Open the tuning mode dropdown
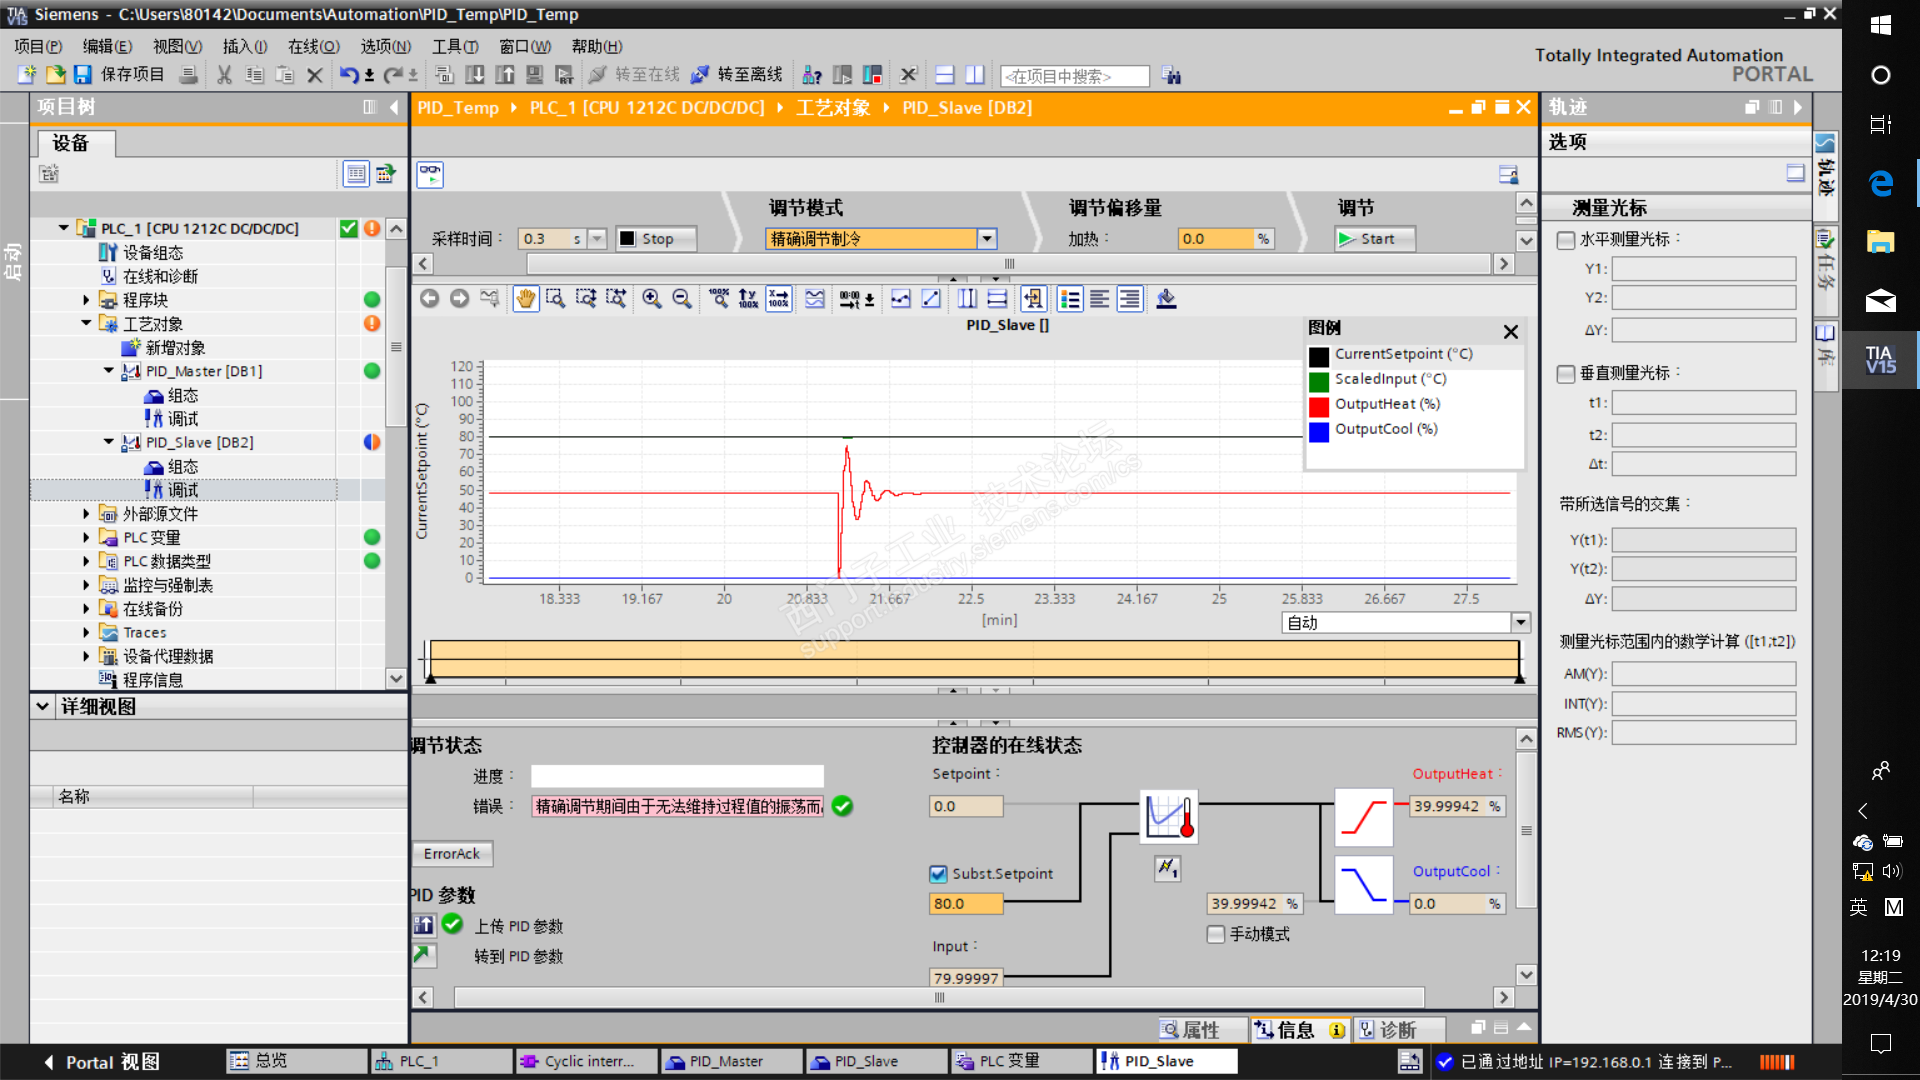This screenshot has height=1080, width=1920. (987, 239)
